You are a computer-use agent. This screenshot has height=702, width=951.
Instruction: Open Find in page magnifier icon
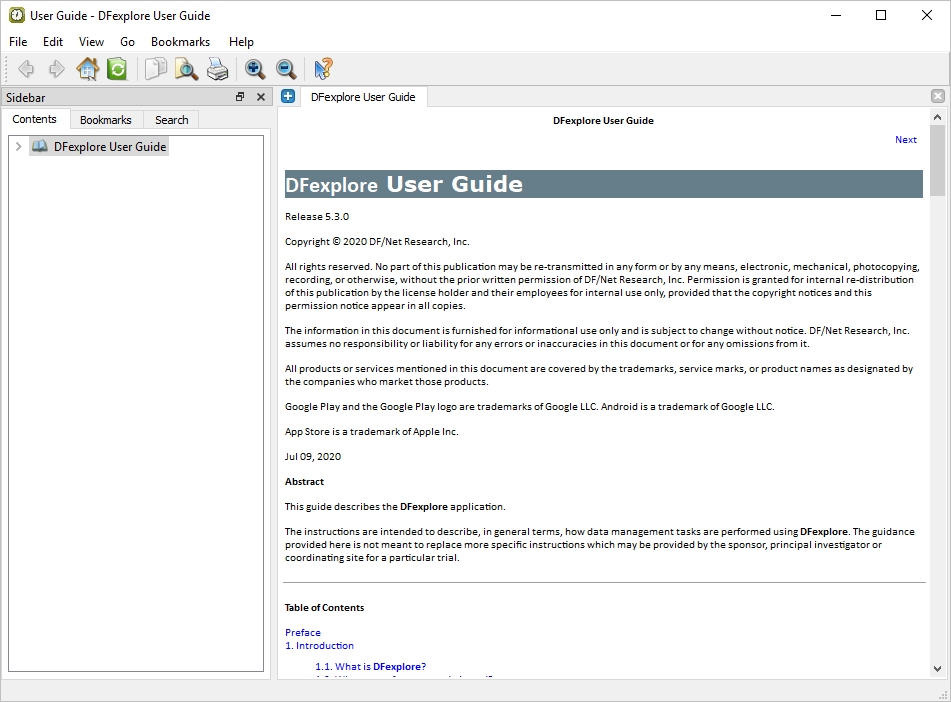[x=186, y=69]
